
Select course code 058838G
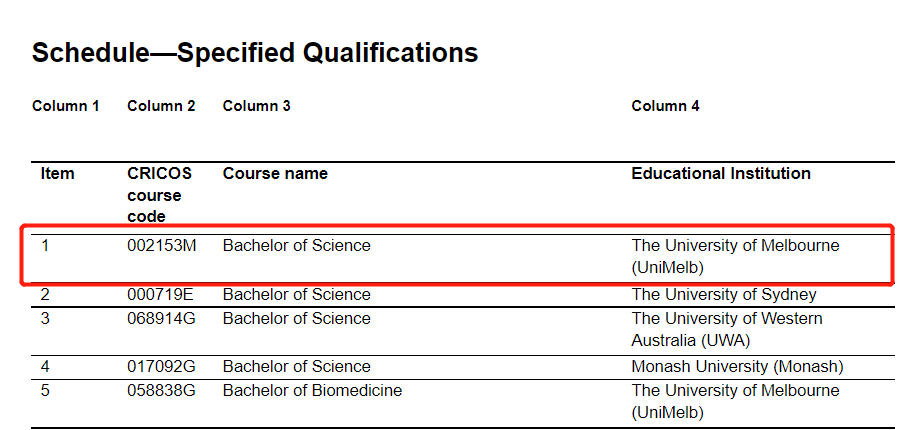pos(162,391)
